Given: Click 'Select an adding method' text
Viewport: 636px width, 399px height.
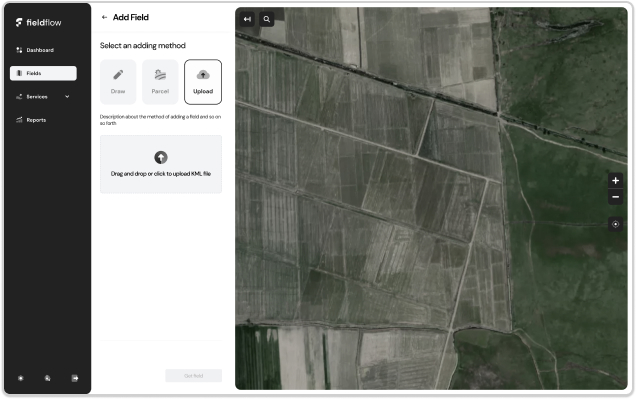Looking at the screenshot, I should tap(143, 45).
